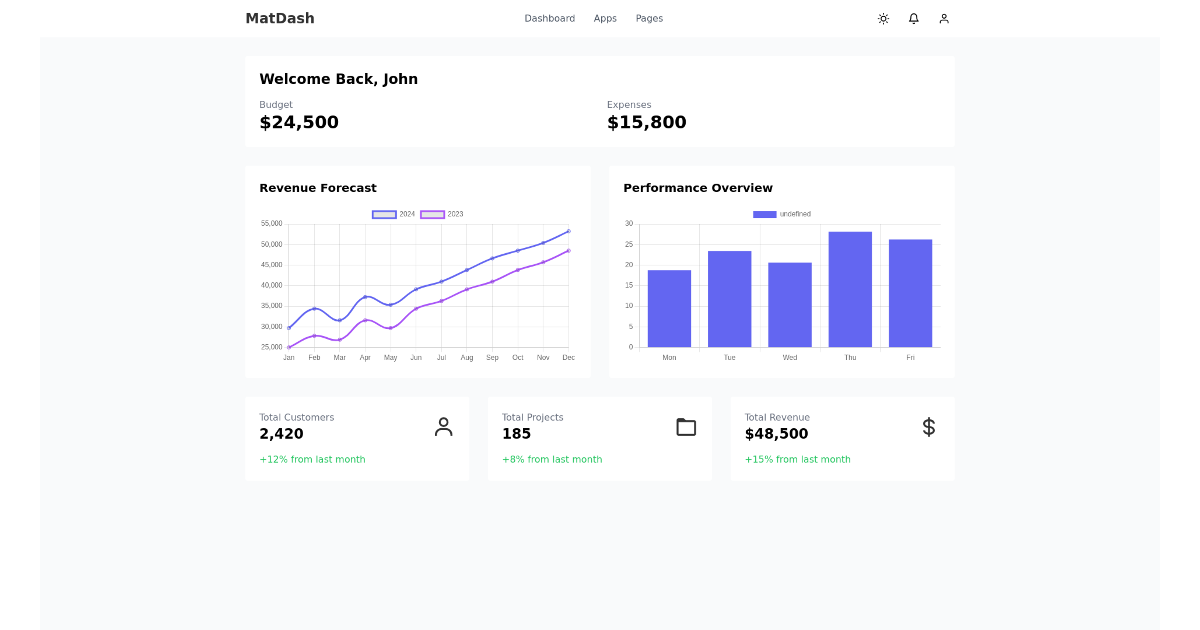The width and height of the screenshot is (1200, 630).
Task: Open the user profile icon
Action: tap(943, 18)
